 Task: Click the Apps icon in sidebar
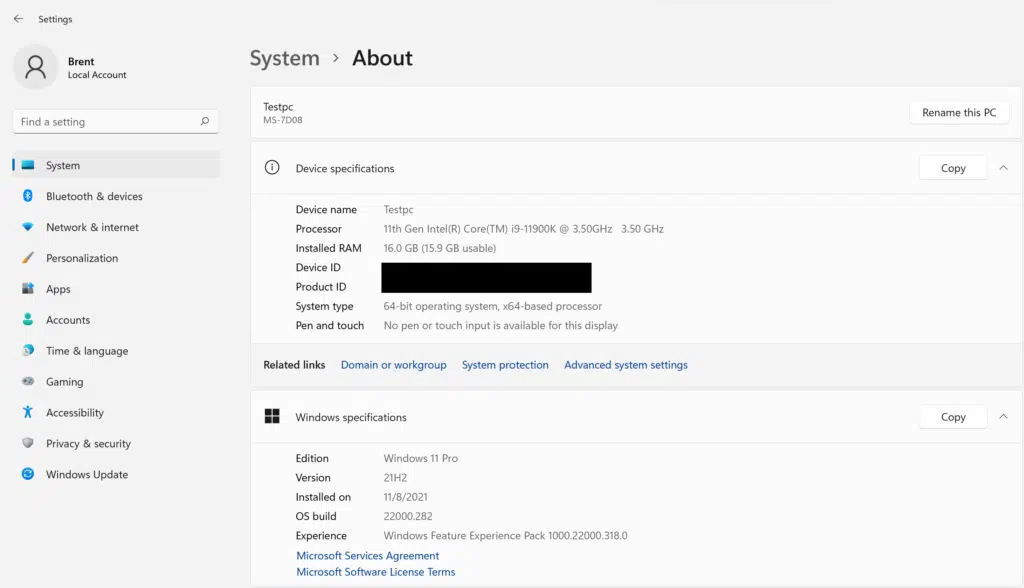tap(27, 288)
